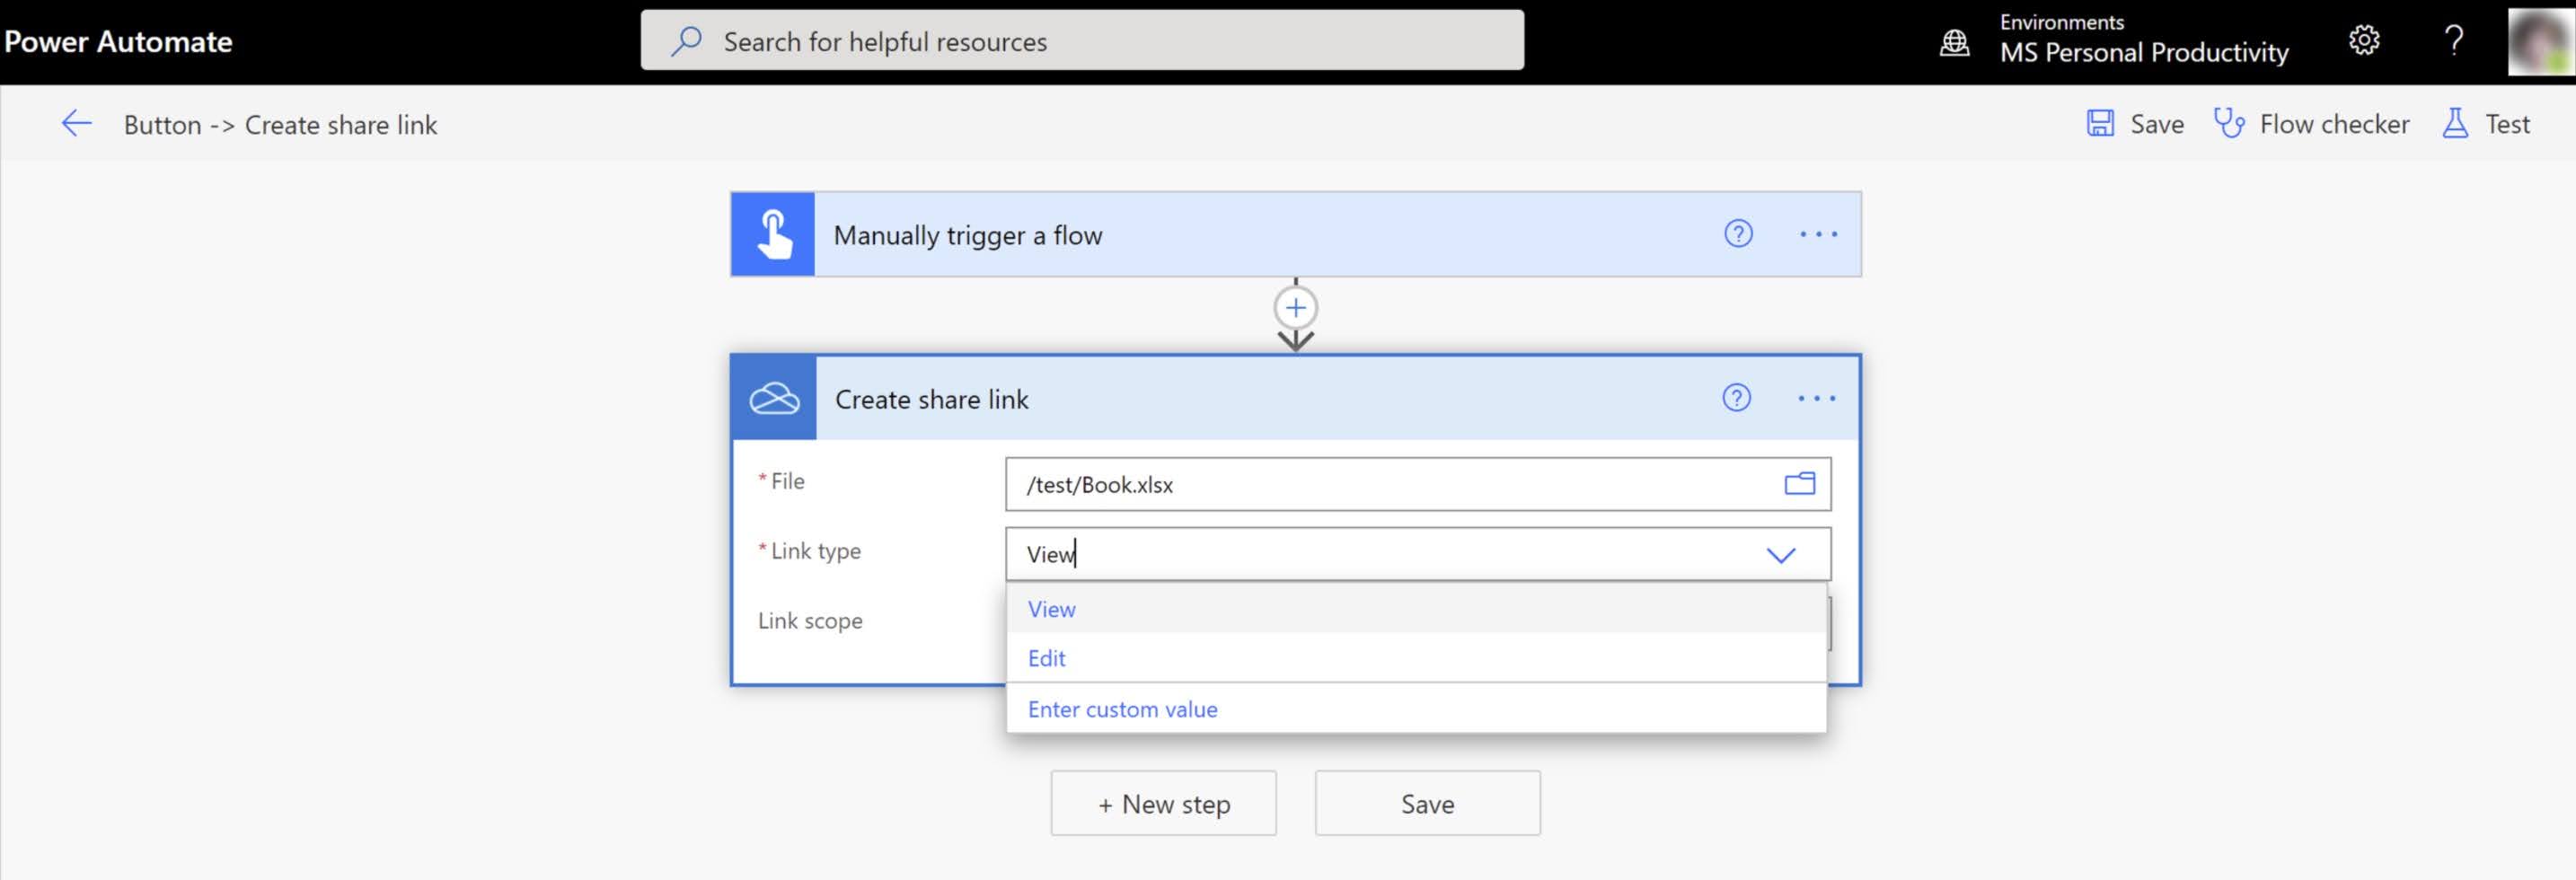
Task: Click the Test label in the toolbar
Action: [2507, 124]
